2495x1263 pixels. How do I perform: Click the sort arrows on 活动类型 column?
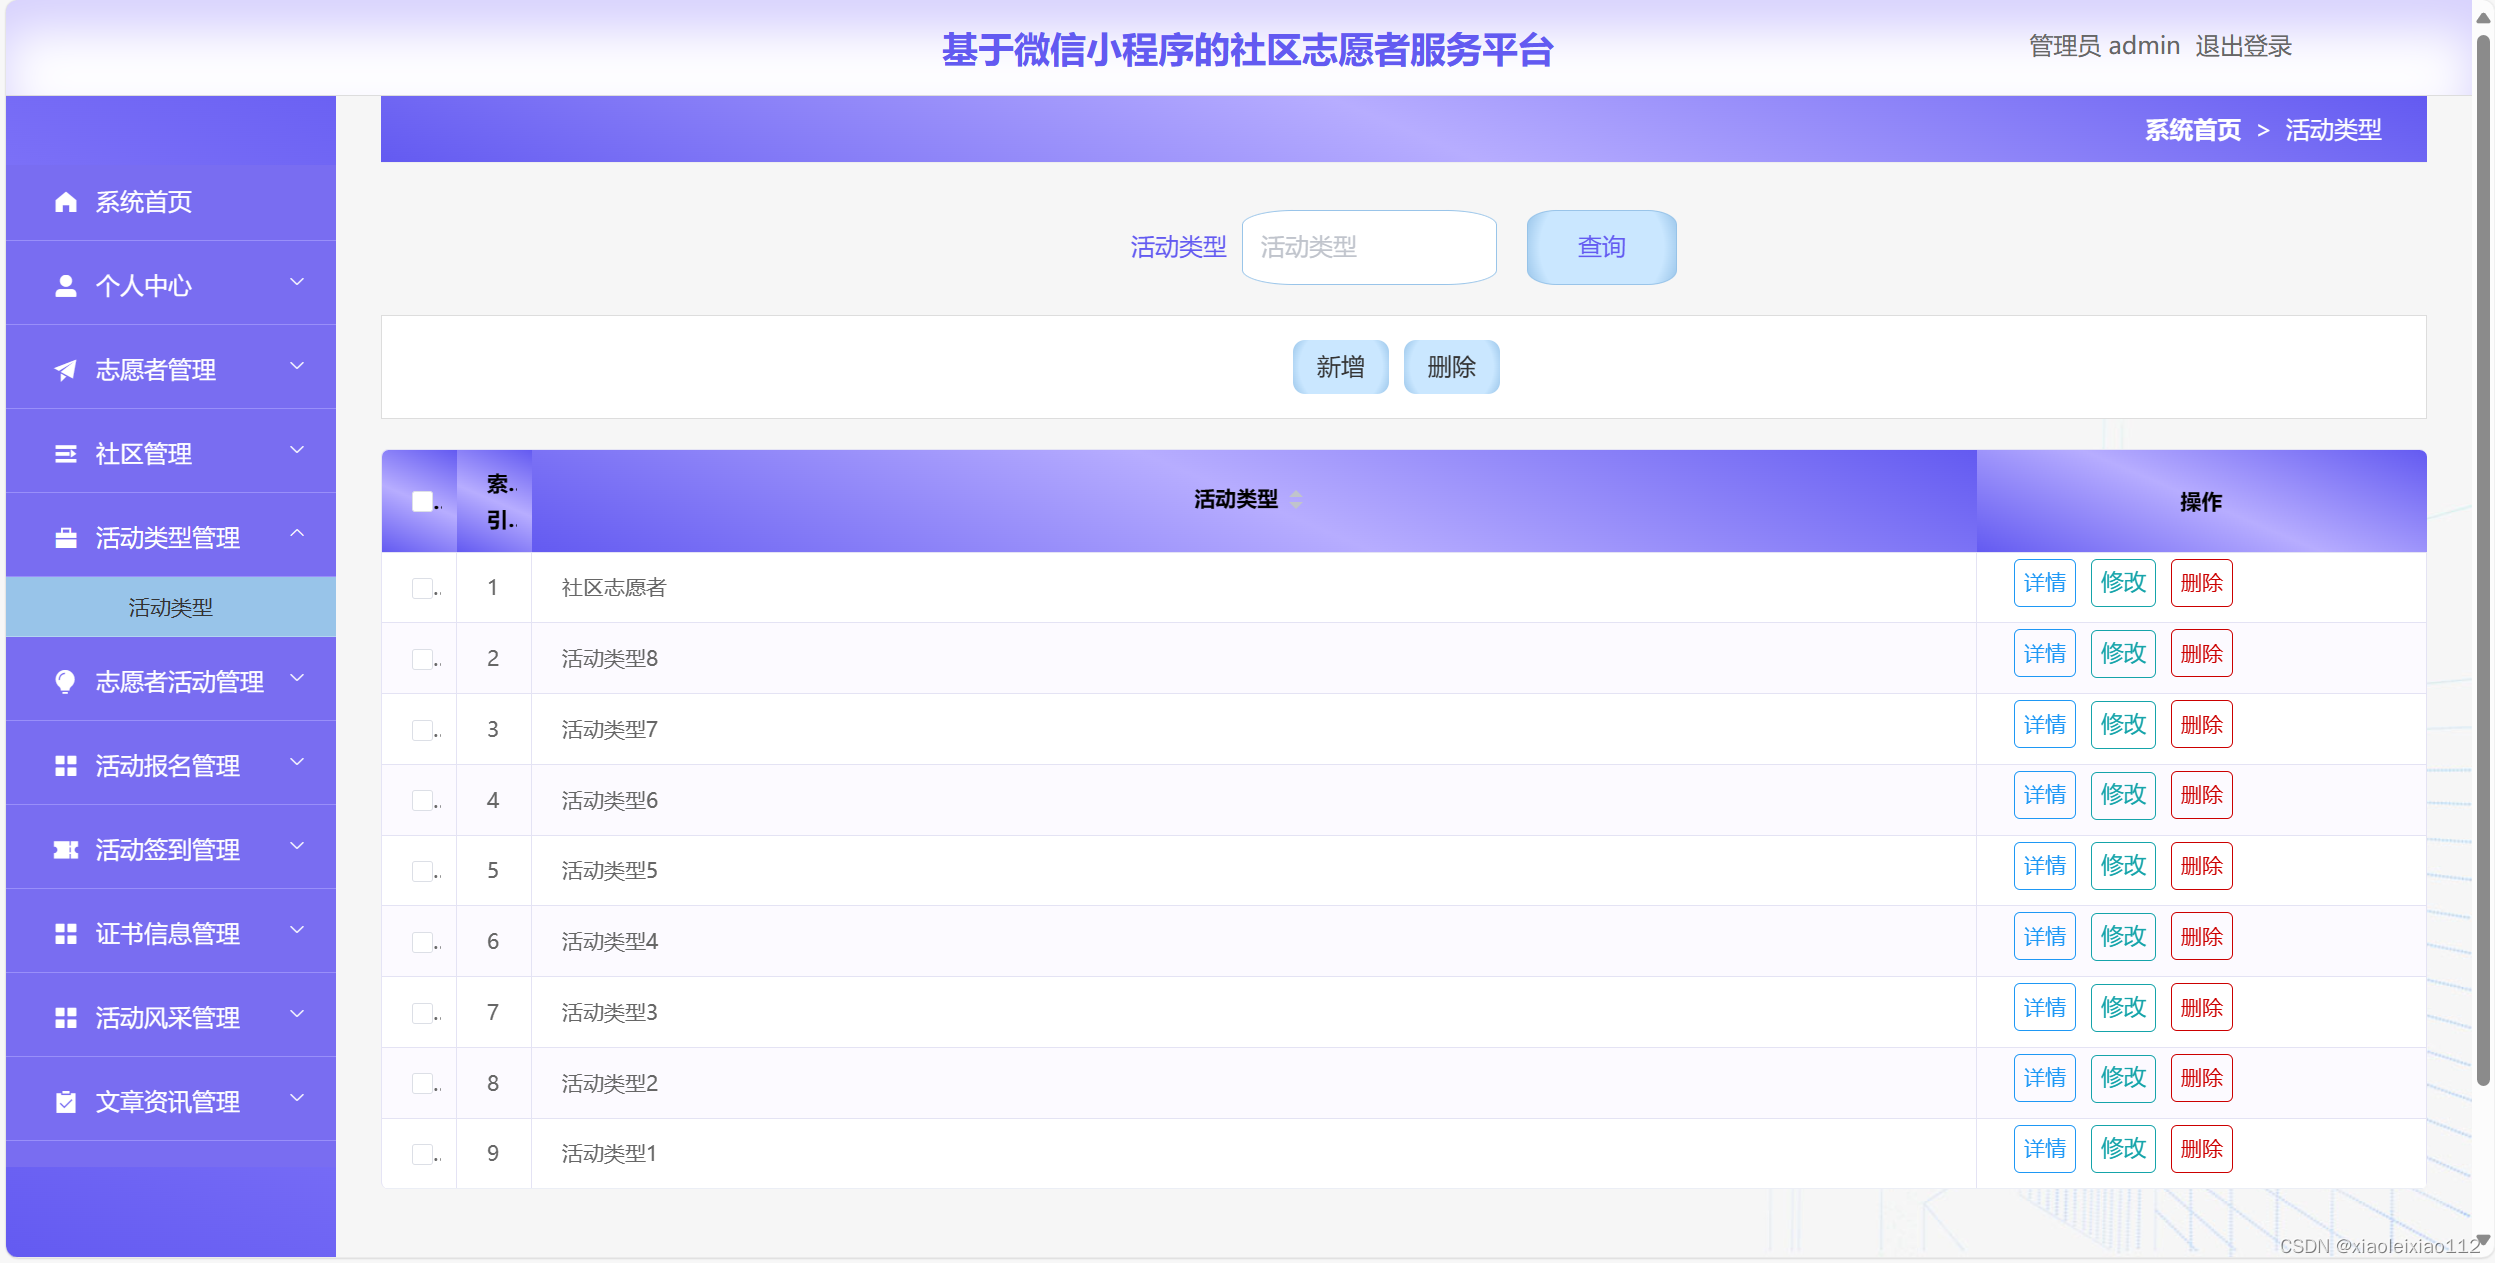(x=1296, y=499)
